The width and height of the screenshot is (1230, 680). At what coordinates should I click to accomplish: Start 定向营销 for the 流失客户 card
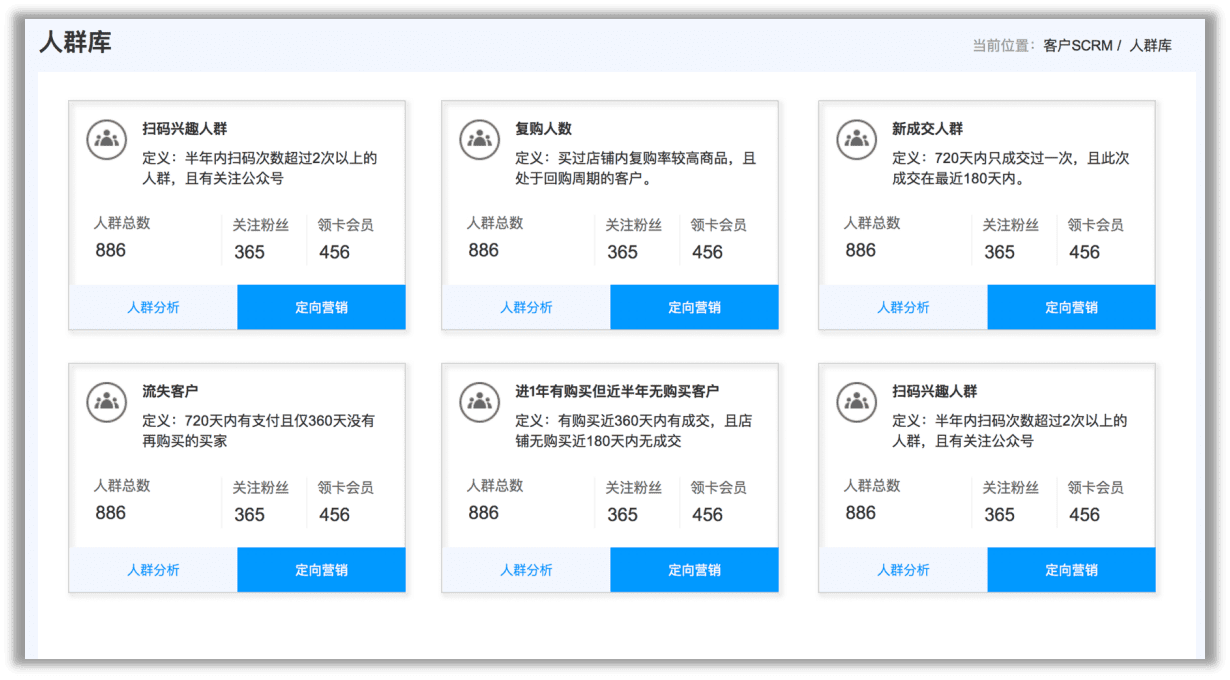tap(321, 570)
